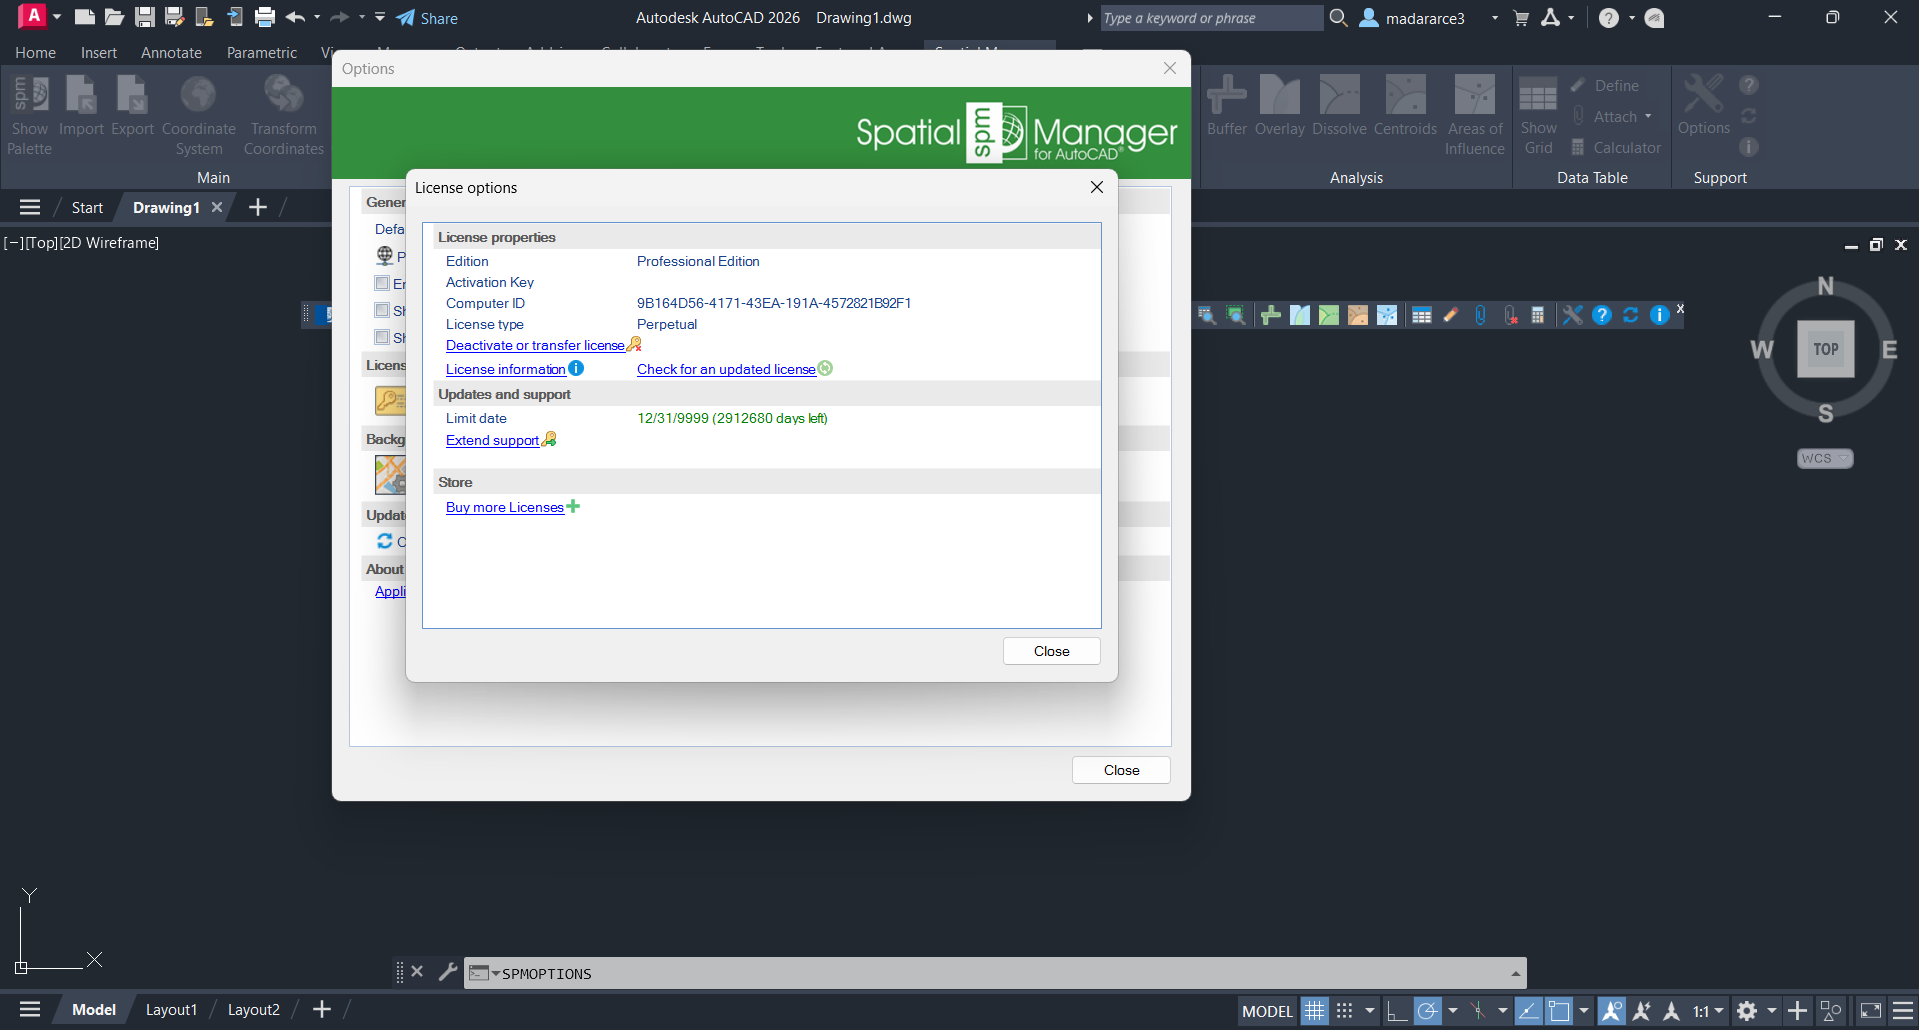Click the Plot printer icon
The image size is (1919, 1030).
coord(265,17)
